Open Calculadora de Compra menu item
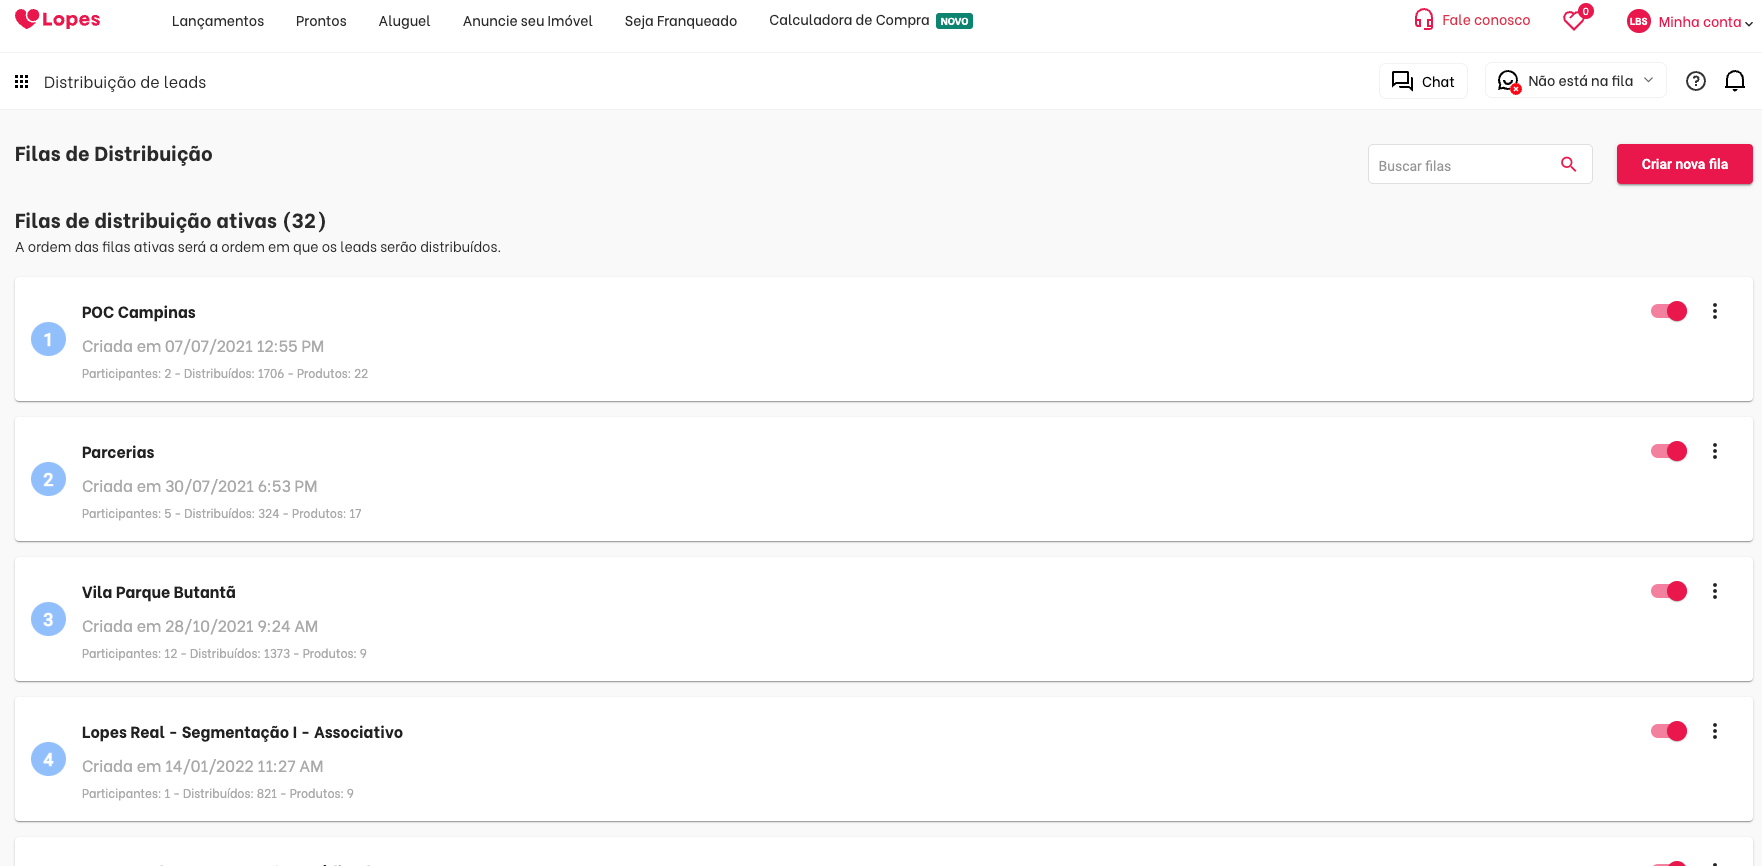 pos(849,20)
